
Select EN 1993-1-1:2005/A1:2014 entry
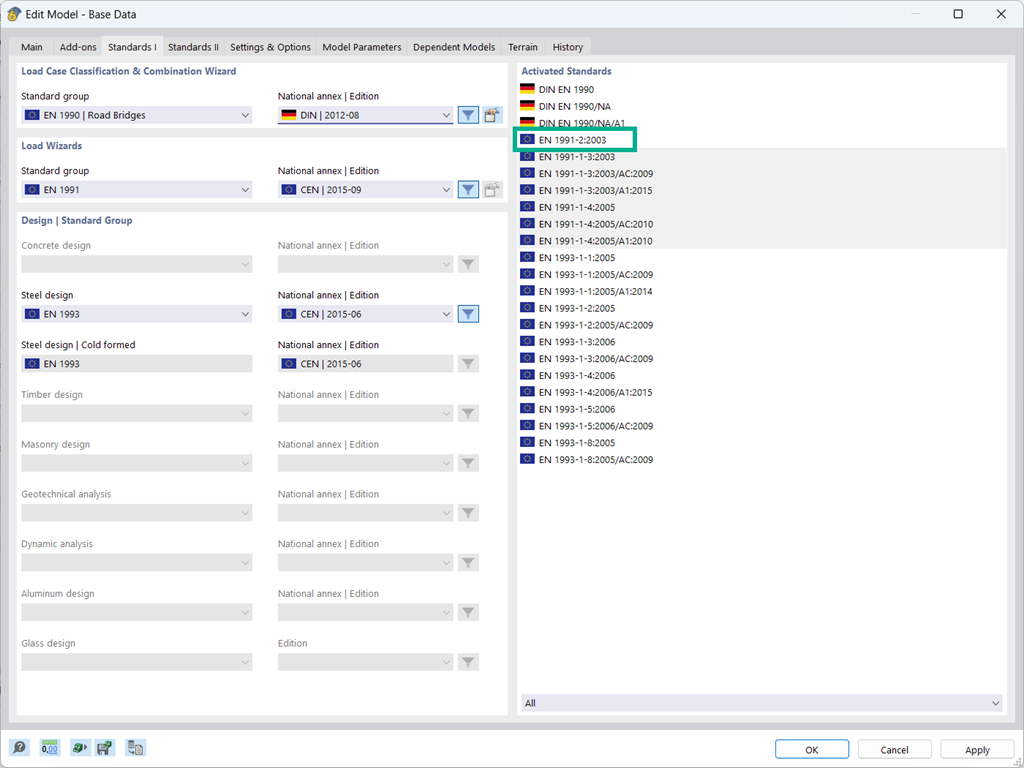596,291
